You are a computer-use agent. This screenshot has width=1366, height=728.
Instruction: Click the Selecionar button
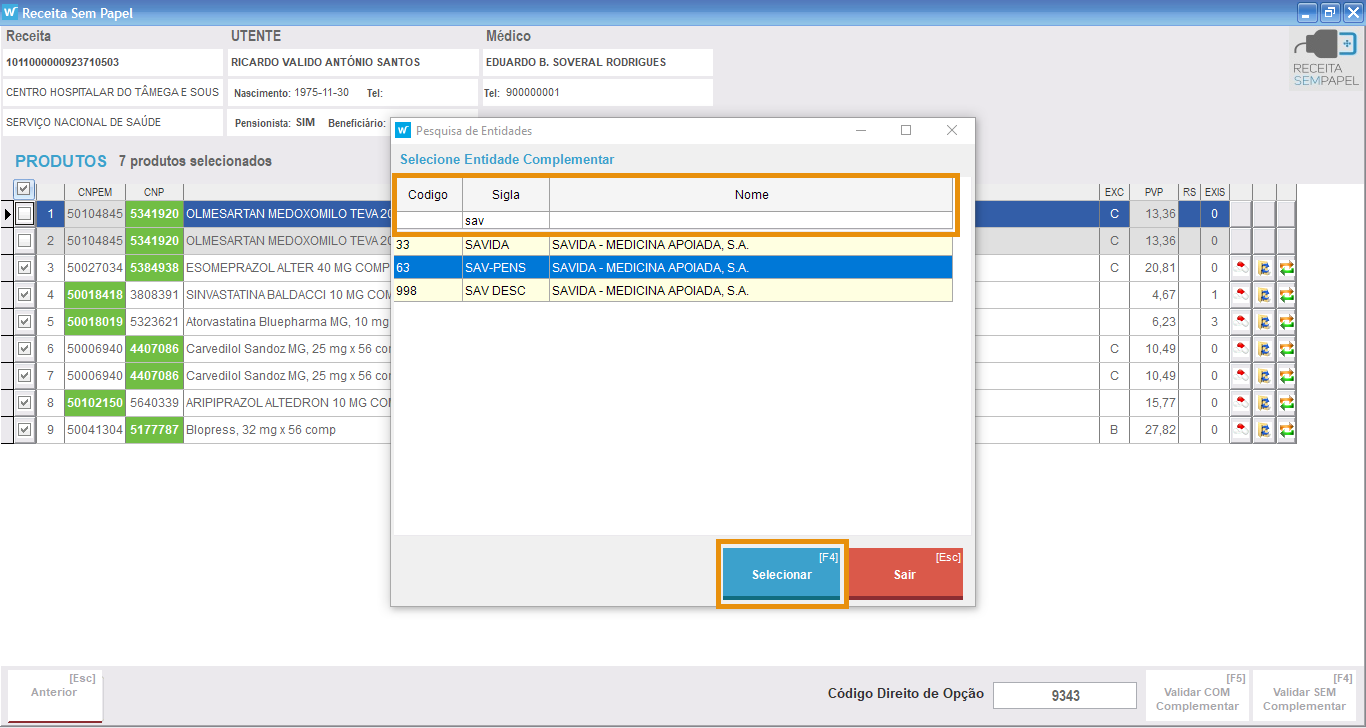tap(782, 574)
